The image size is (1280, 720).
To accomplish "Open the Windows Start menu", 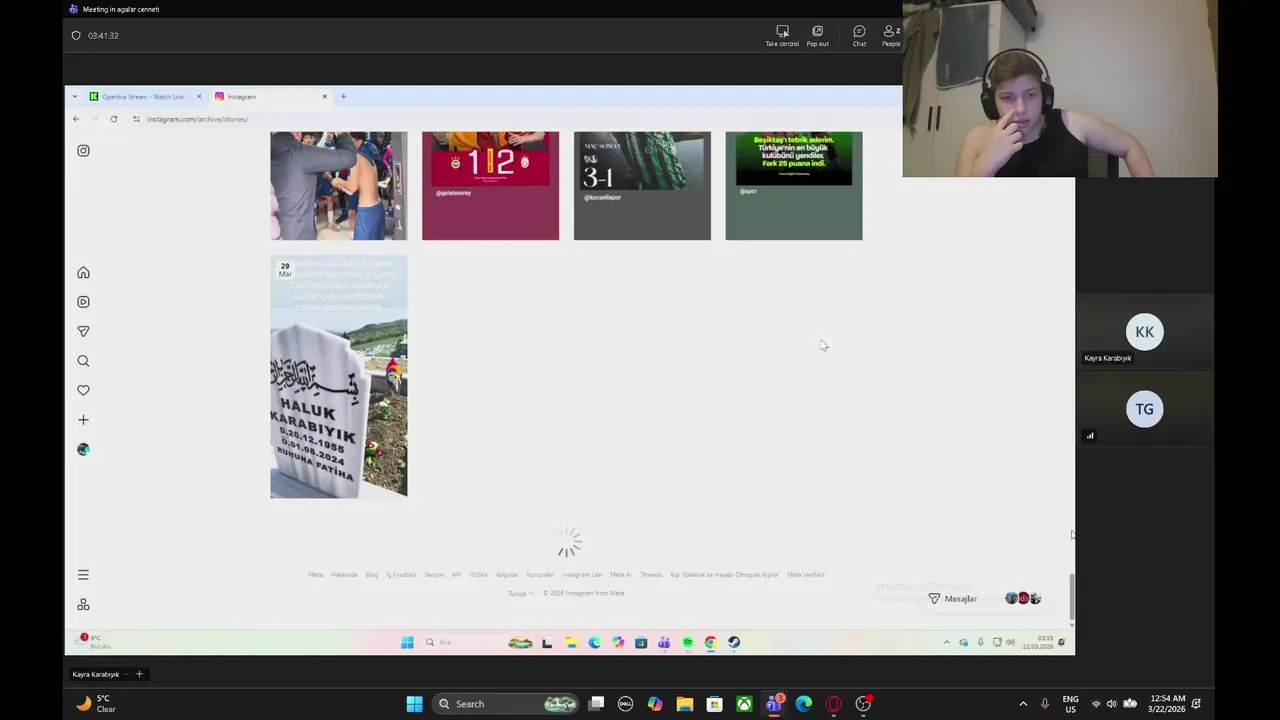I will pos(414,704).
